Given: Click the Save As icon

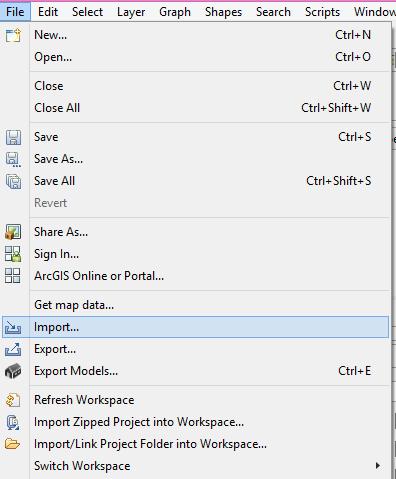Looking at the screenshot, I should point(13,159).
